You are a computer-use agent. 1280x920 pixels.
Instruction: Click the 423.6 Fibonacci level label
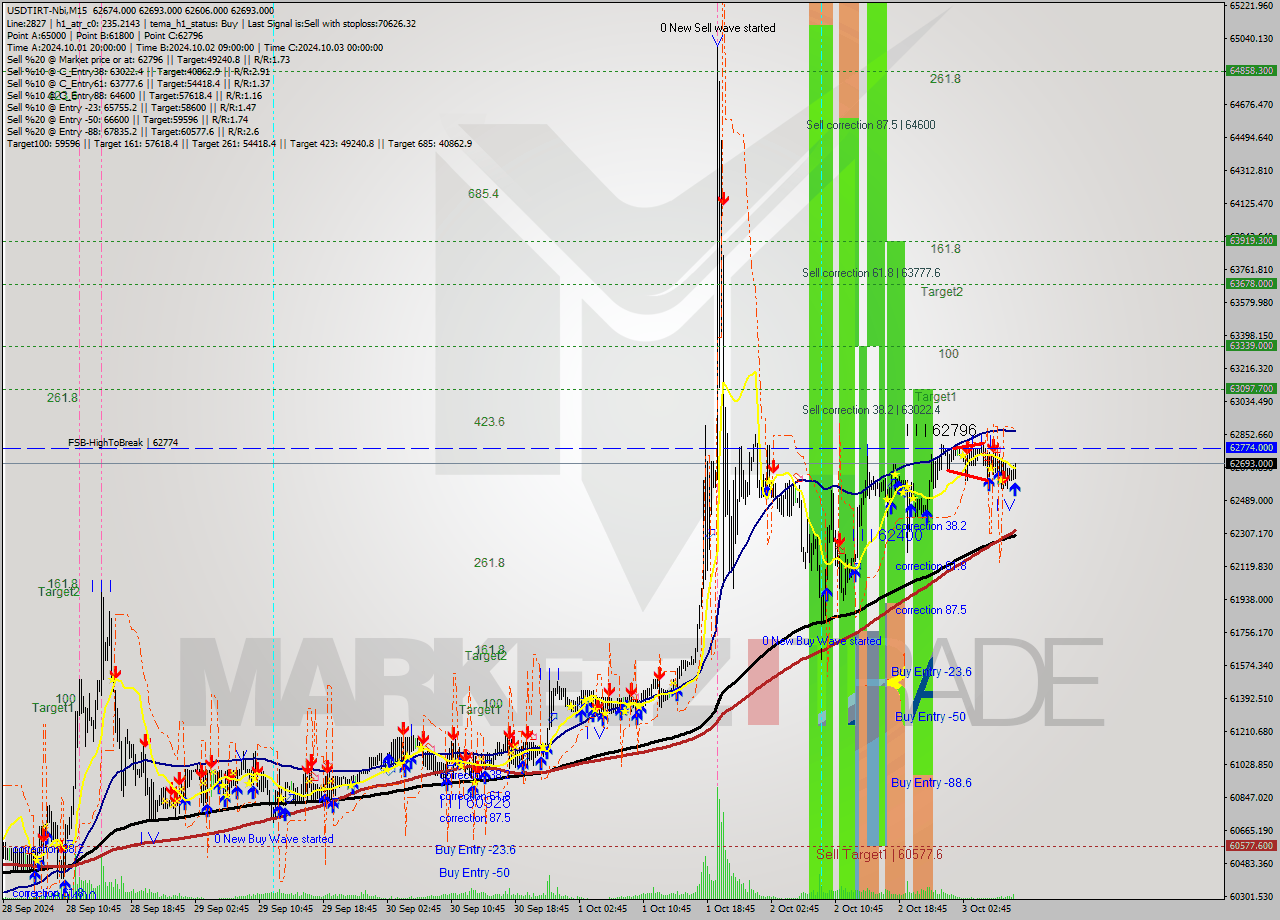[x=489, y=422]
